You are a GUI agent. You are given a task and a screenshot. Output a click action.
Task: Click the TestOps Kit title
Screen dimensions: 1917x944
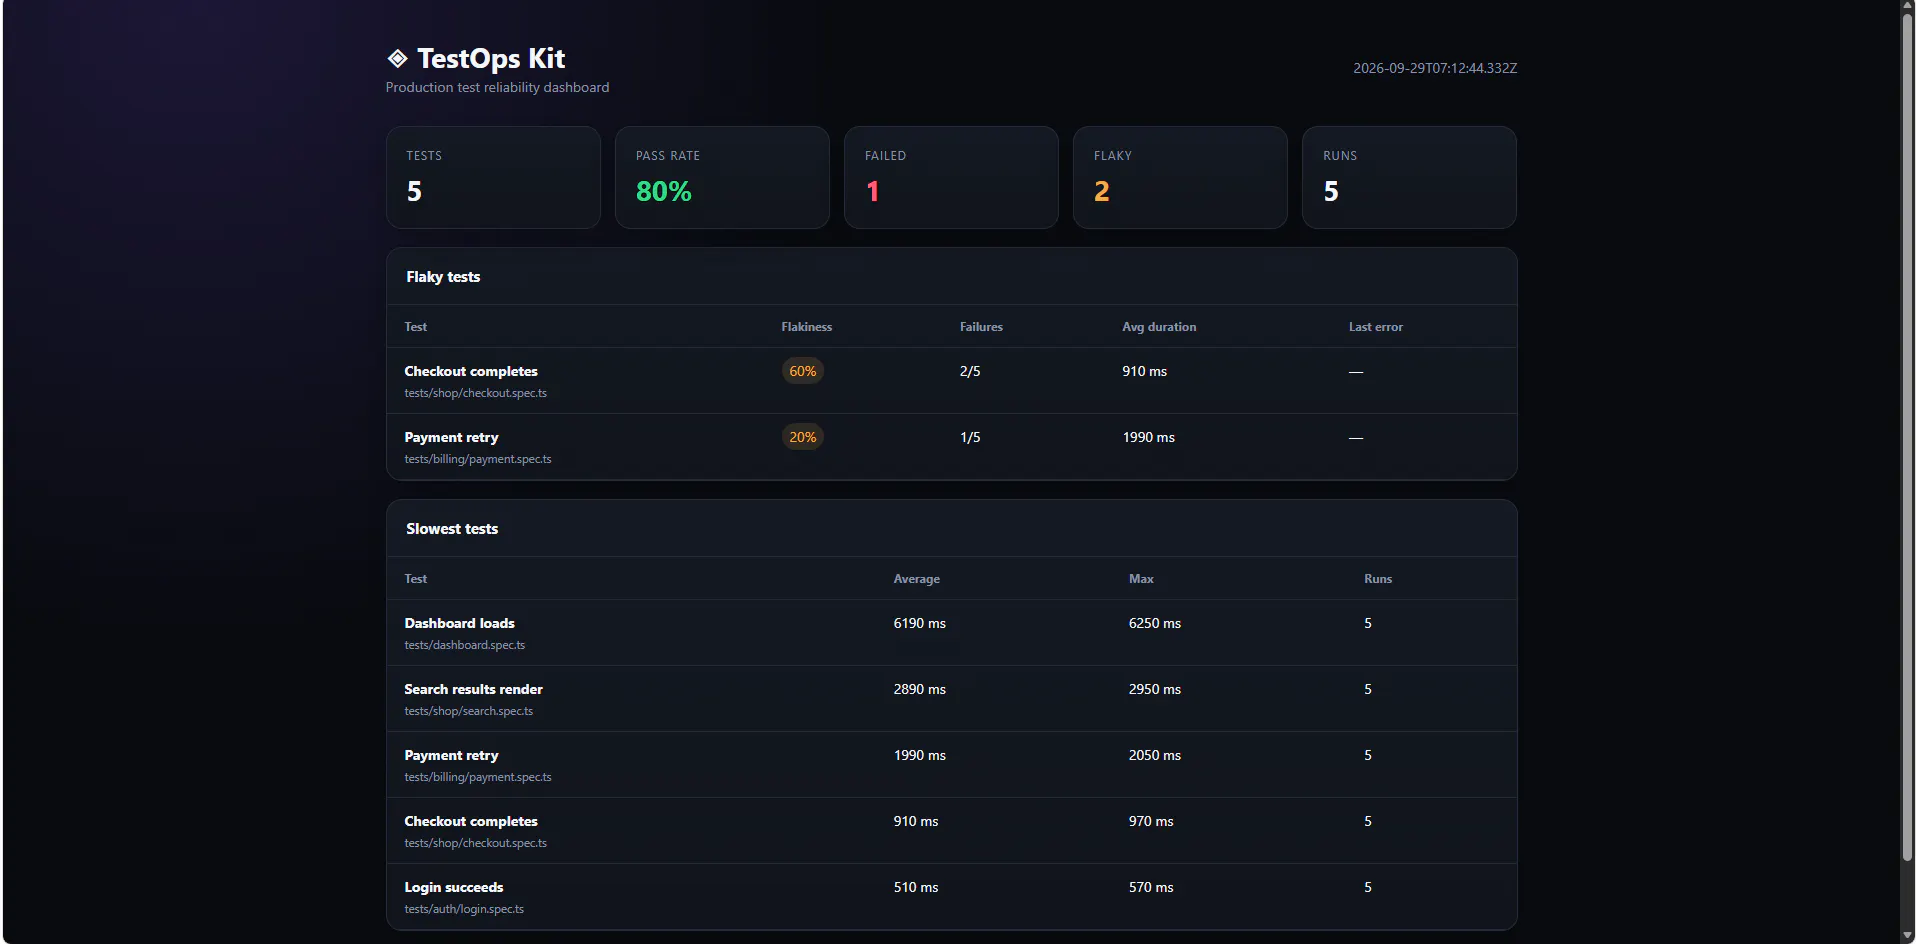pyautogui.click(x=491, y=59)
